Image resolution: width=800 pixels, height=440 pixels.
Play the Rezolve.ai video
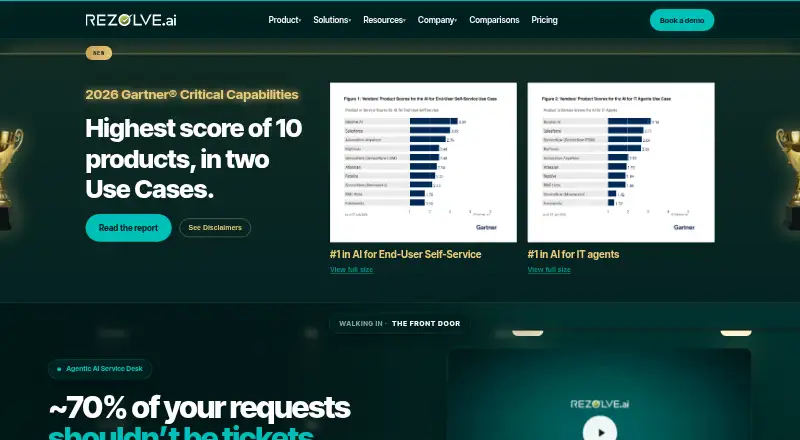tap(600, 432)
